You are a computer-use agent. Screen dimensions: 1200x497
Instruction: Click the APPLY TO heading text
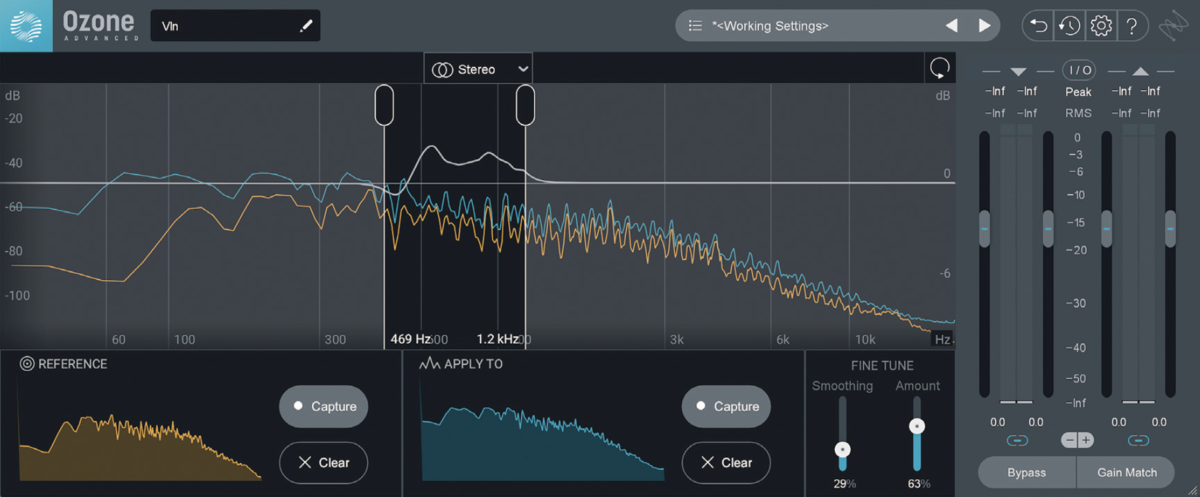click(473, 364)
